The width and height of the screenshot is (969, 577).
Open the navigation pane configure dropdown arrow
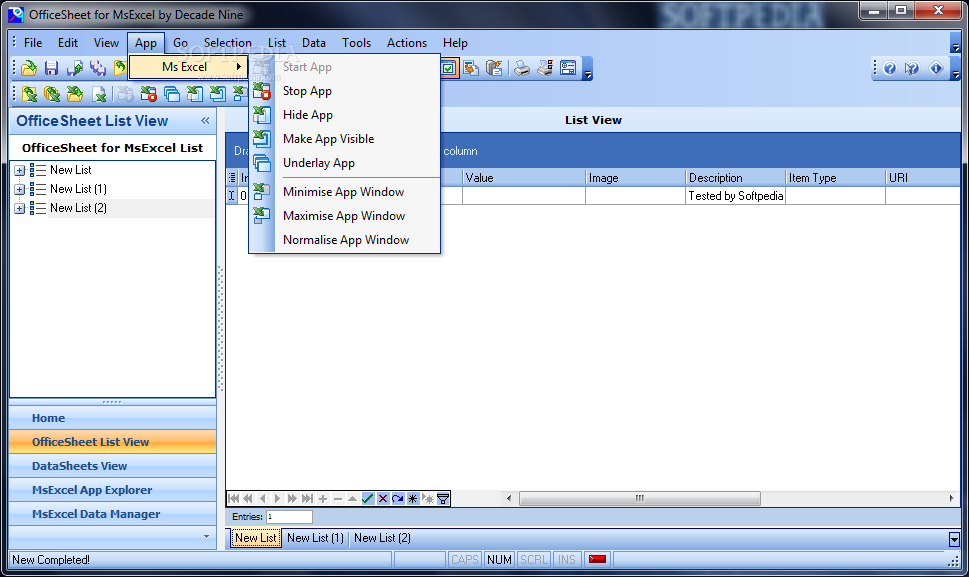click(x=206, y=536)
